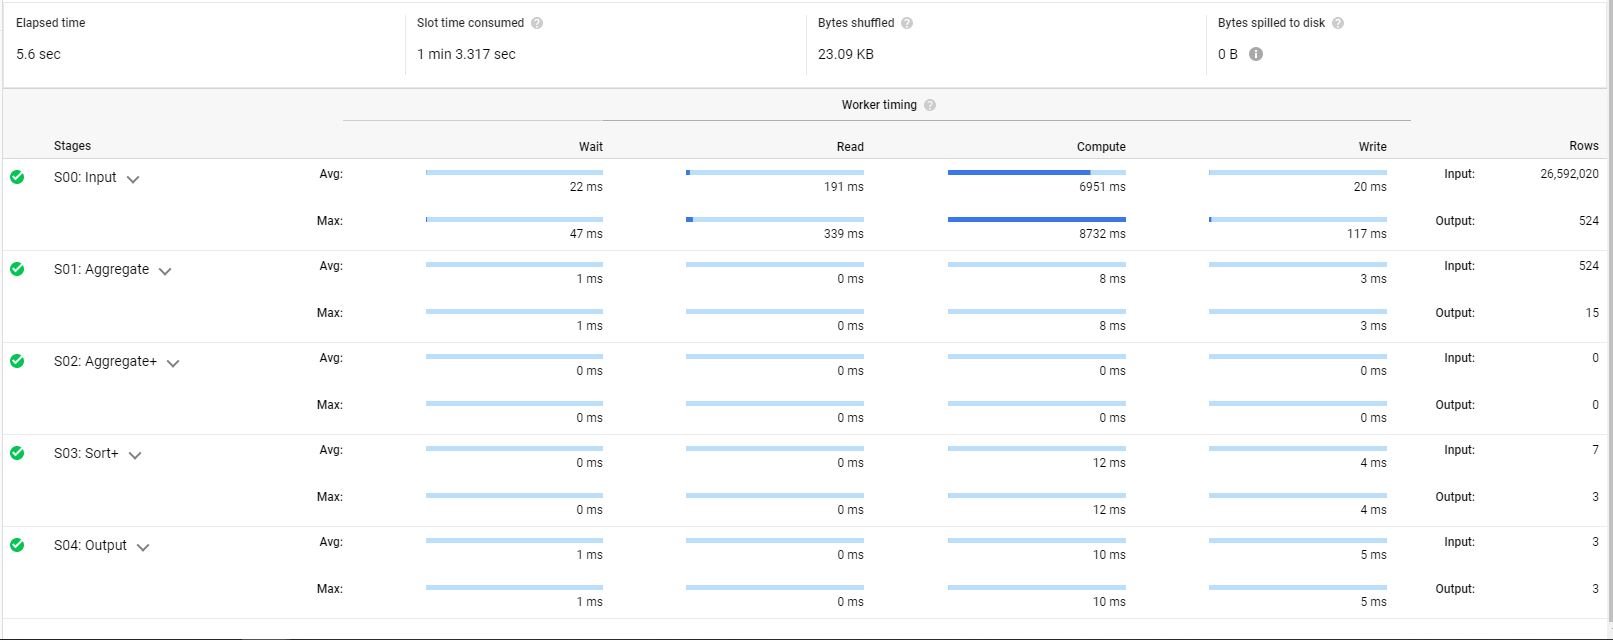
Task: Click help icon next to Slot time consumed
Action: click(537, 23)
